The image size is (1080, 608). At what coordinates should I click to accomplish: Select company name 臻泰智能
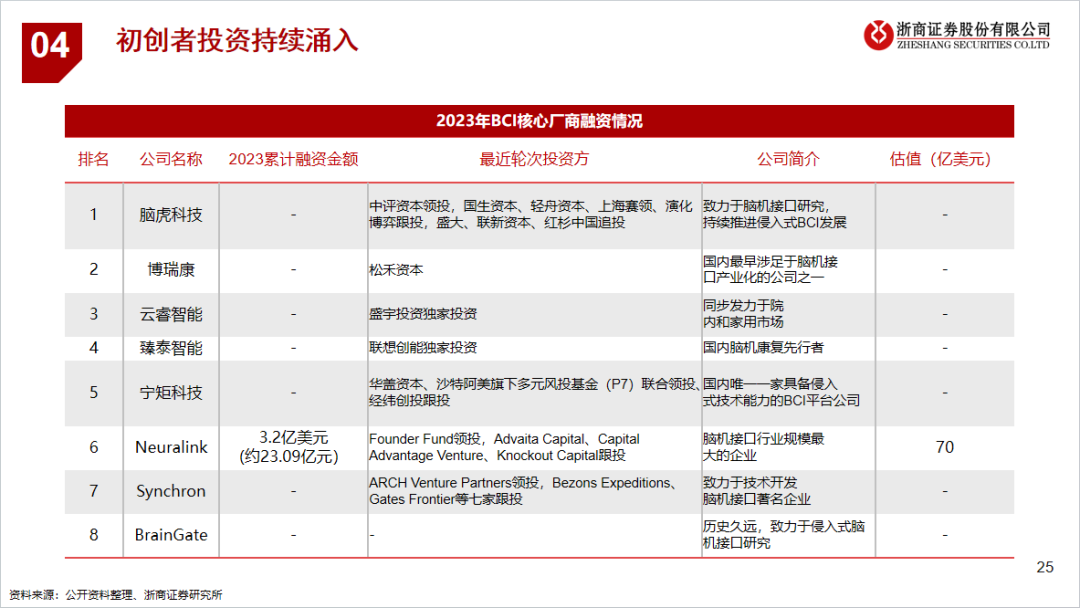click(171, 348)
